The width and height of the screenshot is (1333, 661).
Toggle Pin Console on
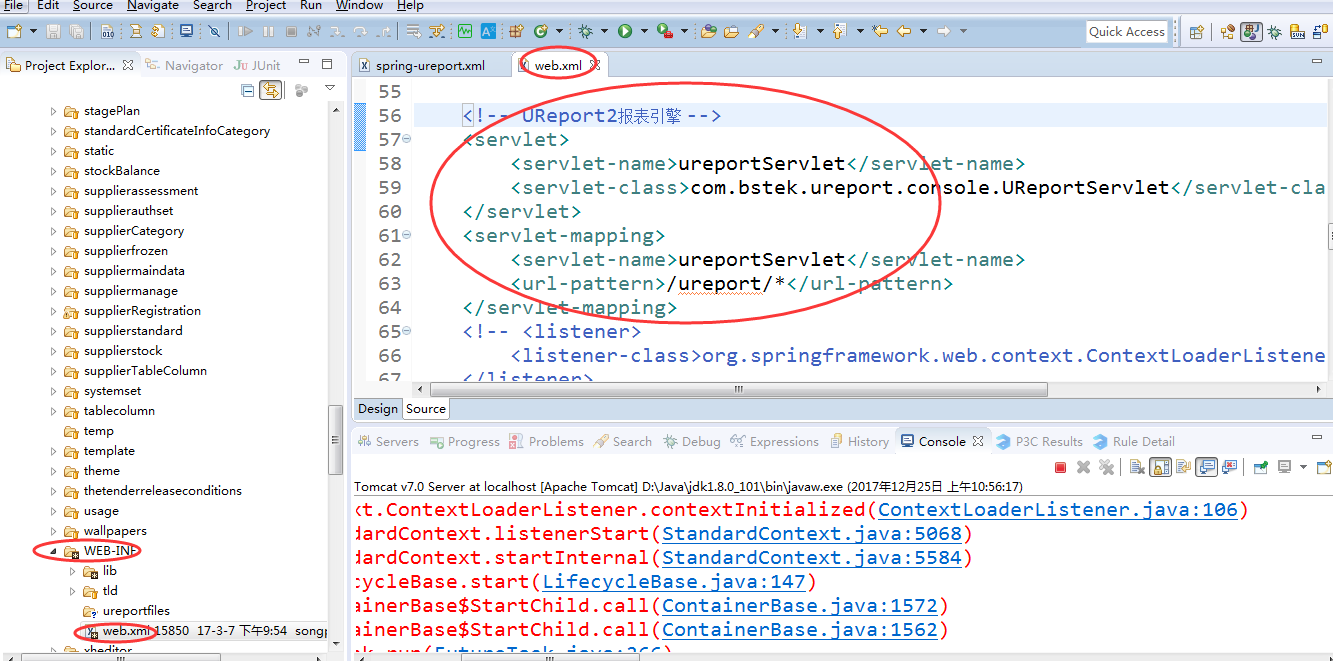[x=1259, y=466]
